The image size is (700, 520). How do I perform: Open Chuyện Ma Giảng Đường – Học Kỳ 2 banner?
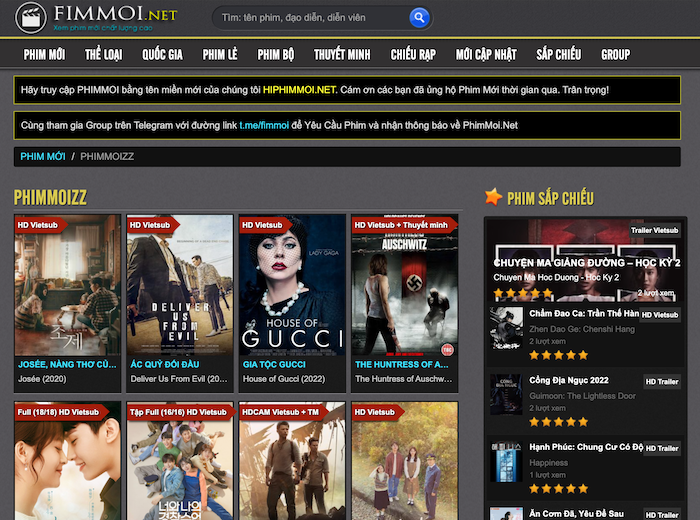[585, 260]
